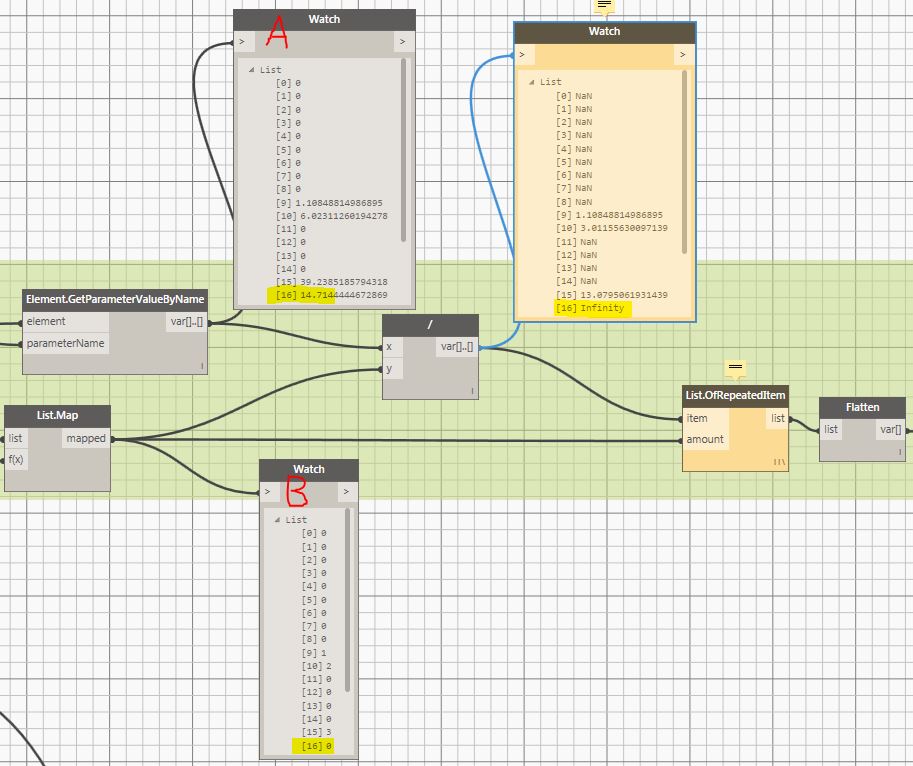Viewport: 913px width, 766px height.
Task: Select the '[16] Infinity' list item
Action: click(590, 308)
